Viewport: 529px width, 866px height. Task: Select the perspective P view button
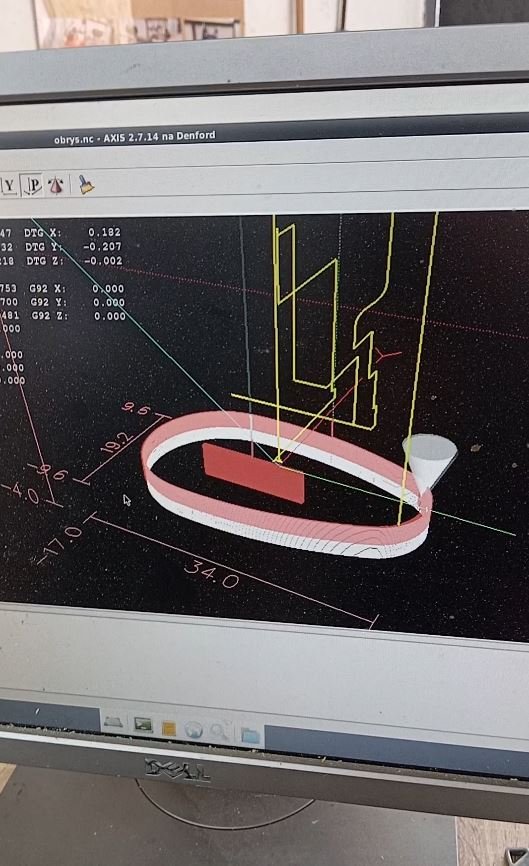[x=33, y=186]
